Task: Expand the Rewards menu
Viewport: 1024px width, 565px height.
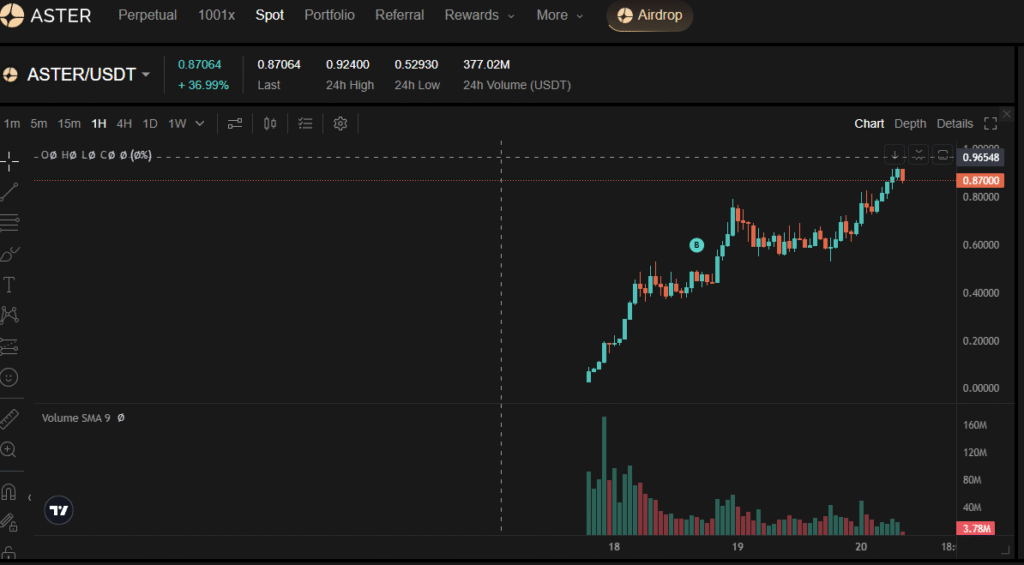Action: tap(479, 15)
